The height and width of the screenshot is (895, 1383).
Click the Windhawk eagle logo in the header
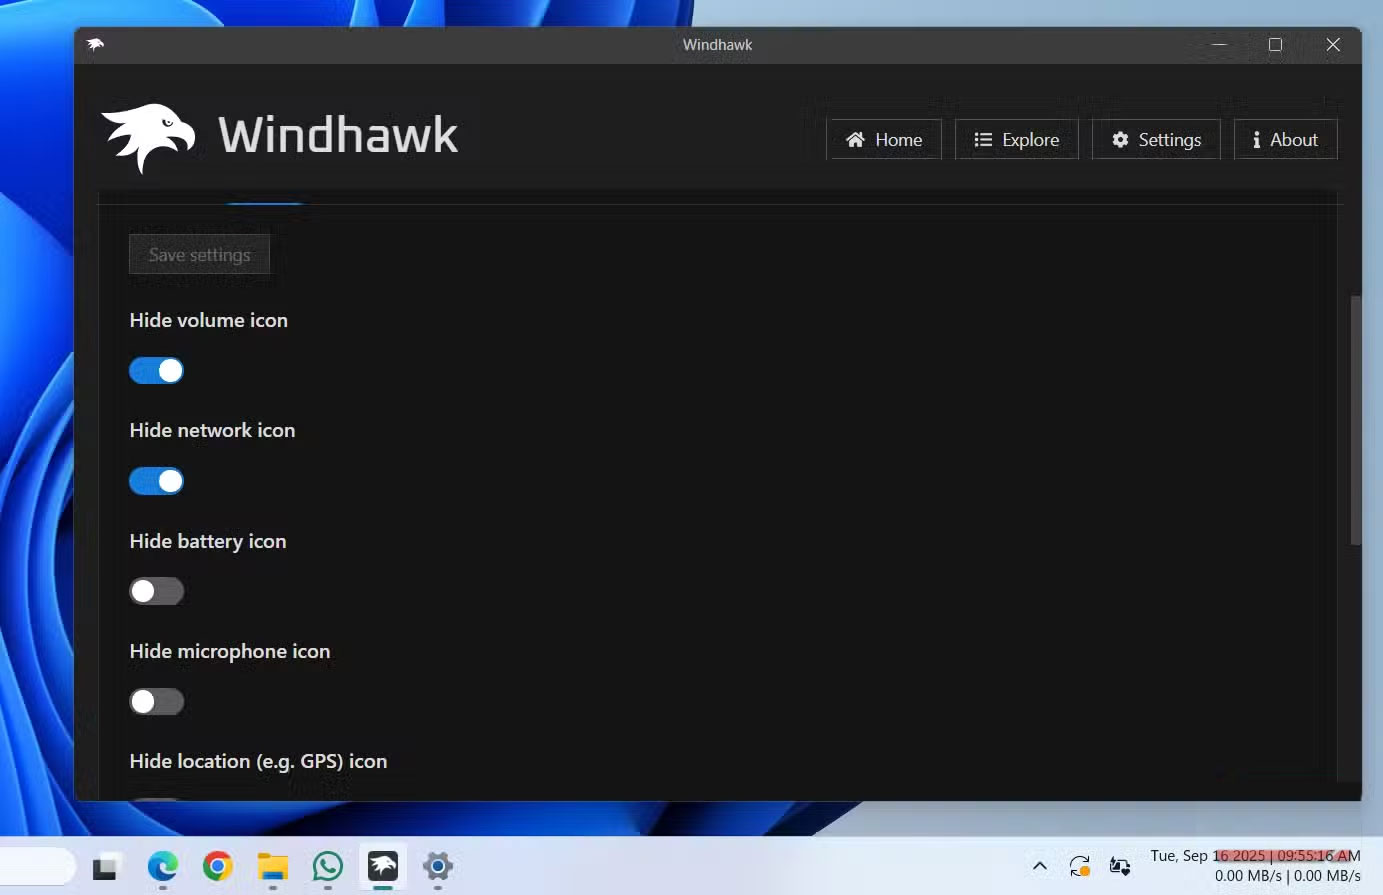[x=148, y=137]
